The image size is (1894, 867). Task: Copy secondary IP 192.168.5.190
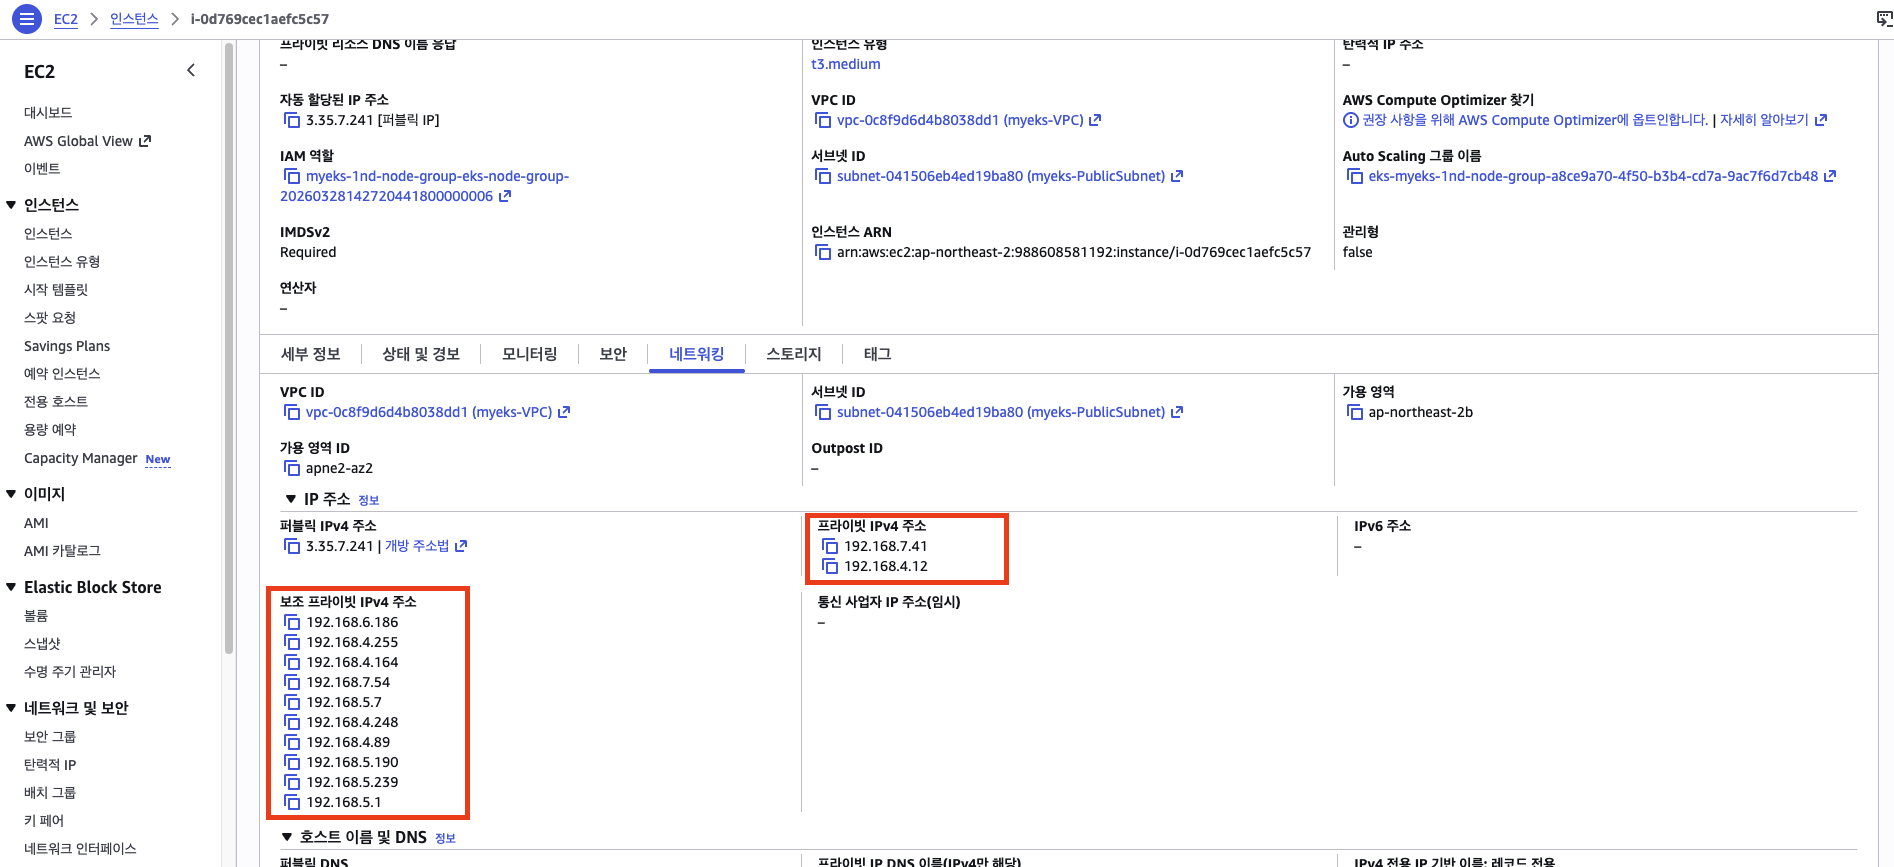pos(292,762)
